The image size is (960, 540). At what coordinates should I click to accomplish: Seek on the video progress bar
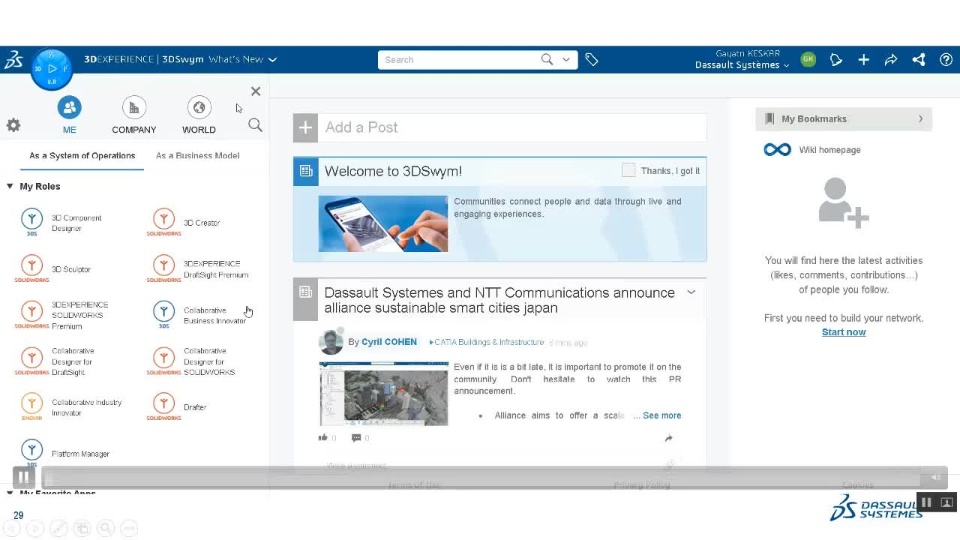481,478
